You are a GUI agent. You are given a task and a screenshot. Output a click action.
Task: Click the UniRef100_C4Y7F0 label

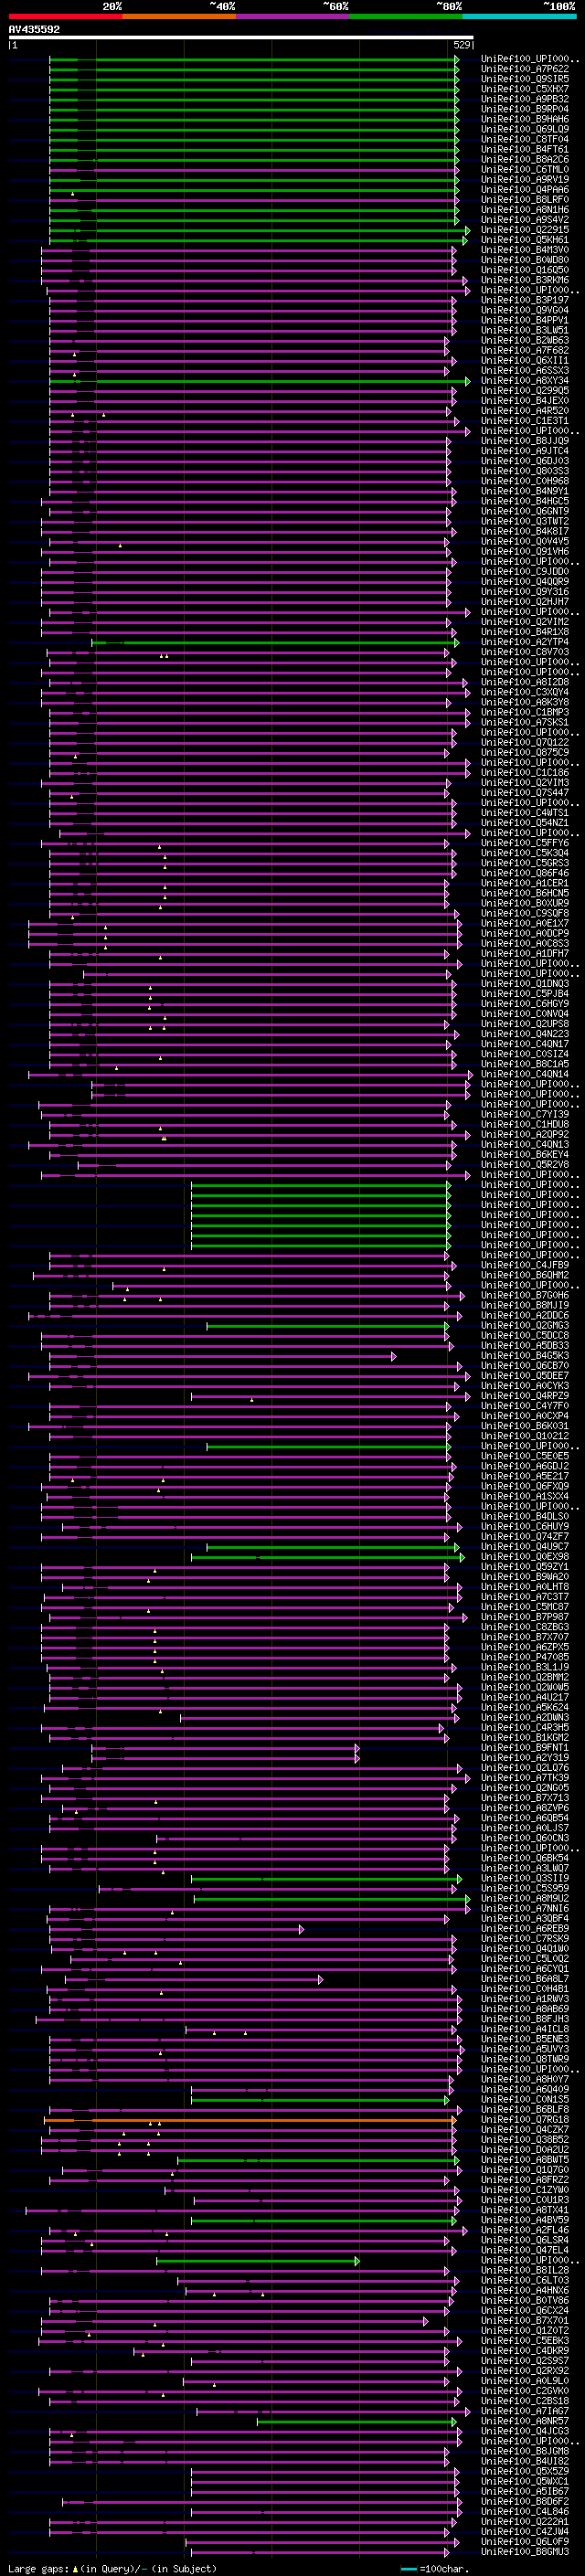(525, 1405)
